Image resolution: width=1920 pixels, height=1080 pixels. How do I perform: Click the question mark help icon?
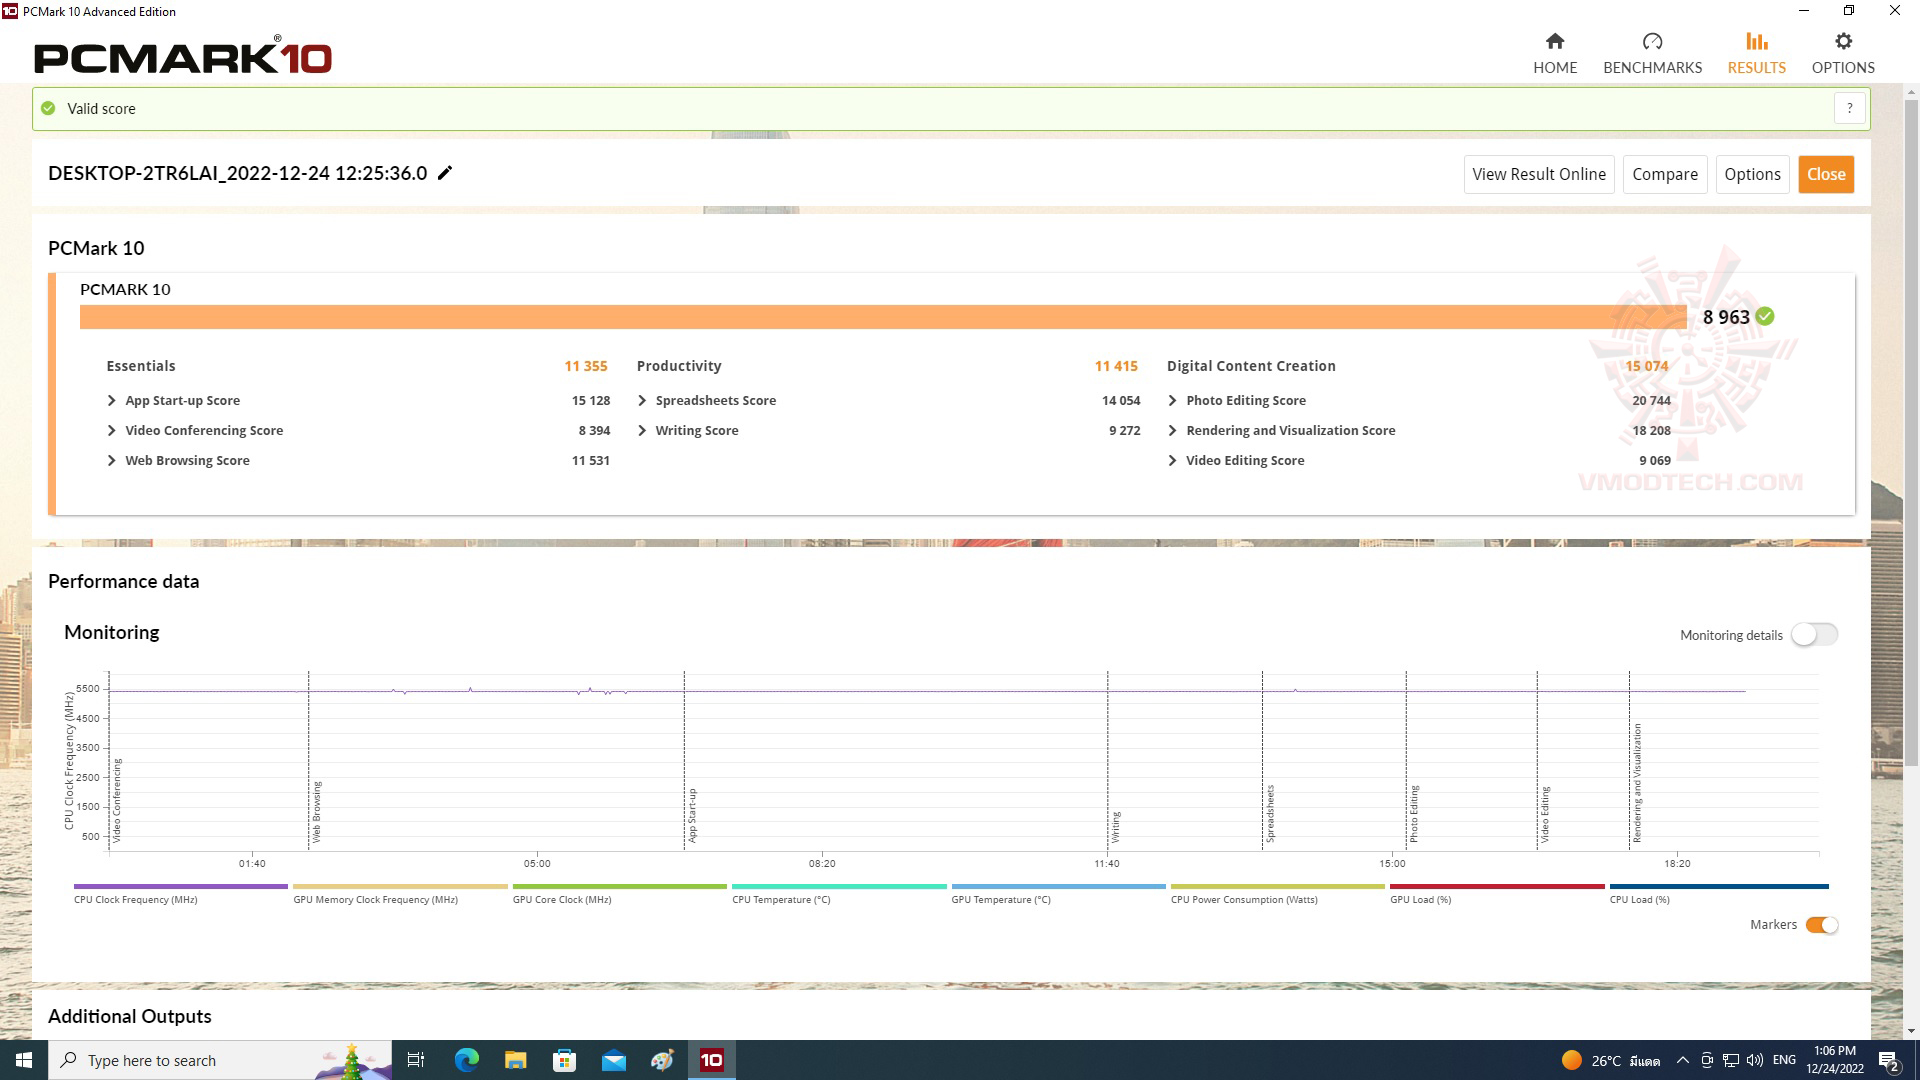[1850, 107]
